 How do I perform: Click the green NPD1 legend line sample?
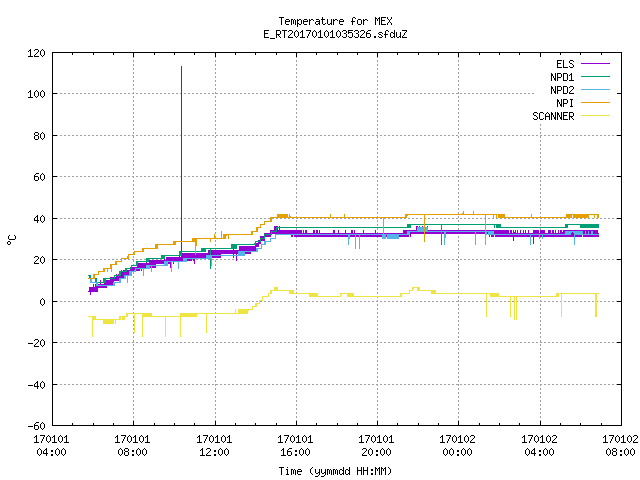(x=595, y=76)
